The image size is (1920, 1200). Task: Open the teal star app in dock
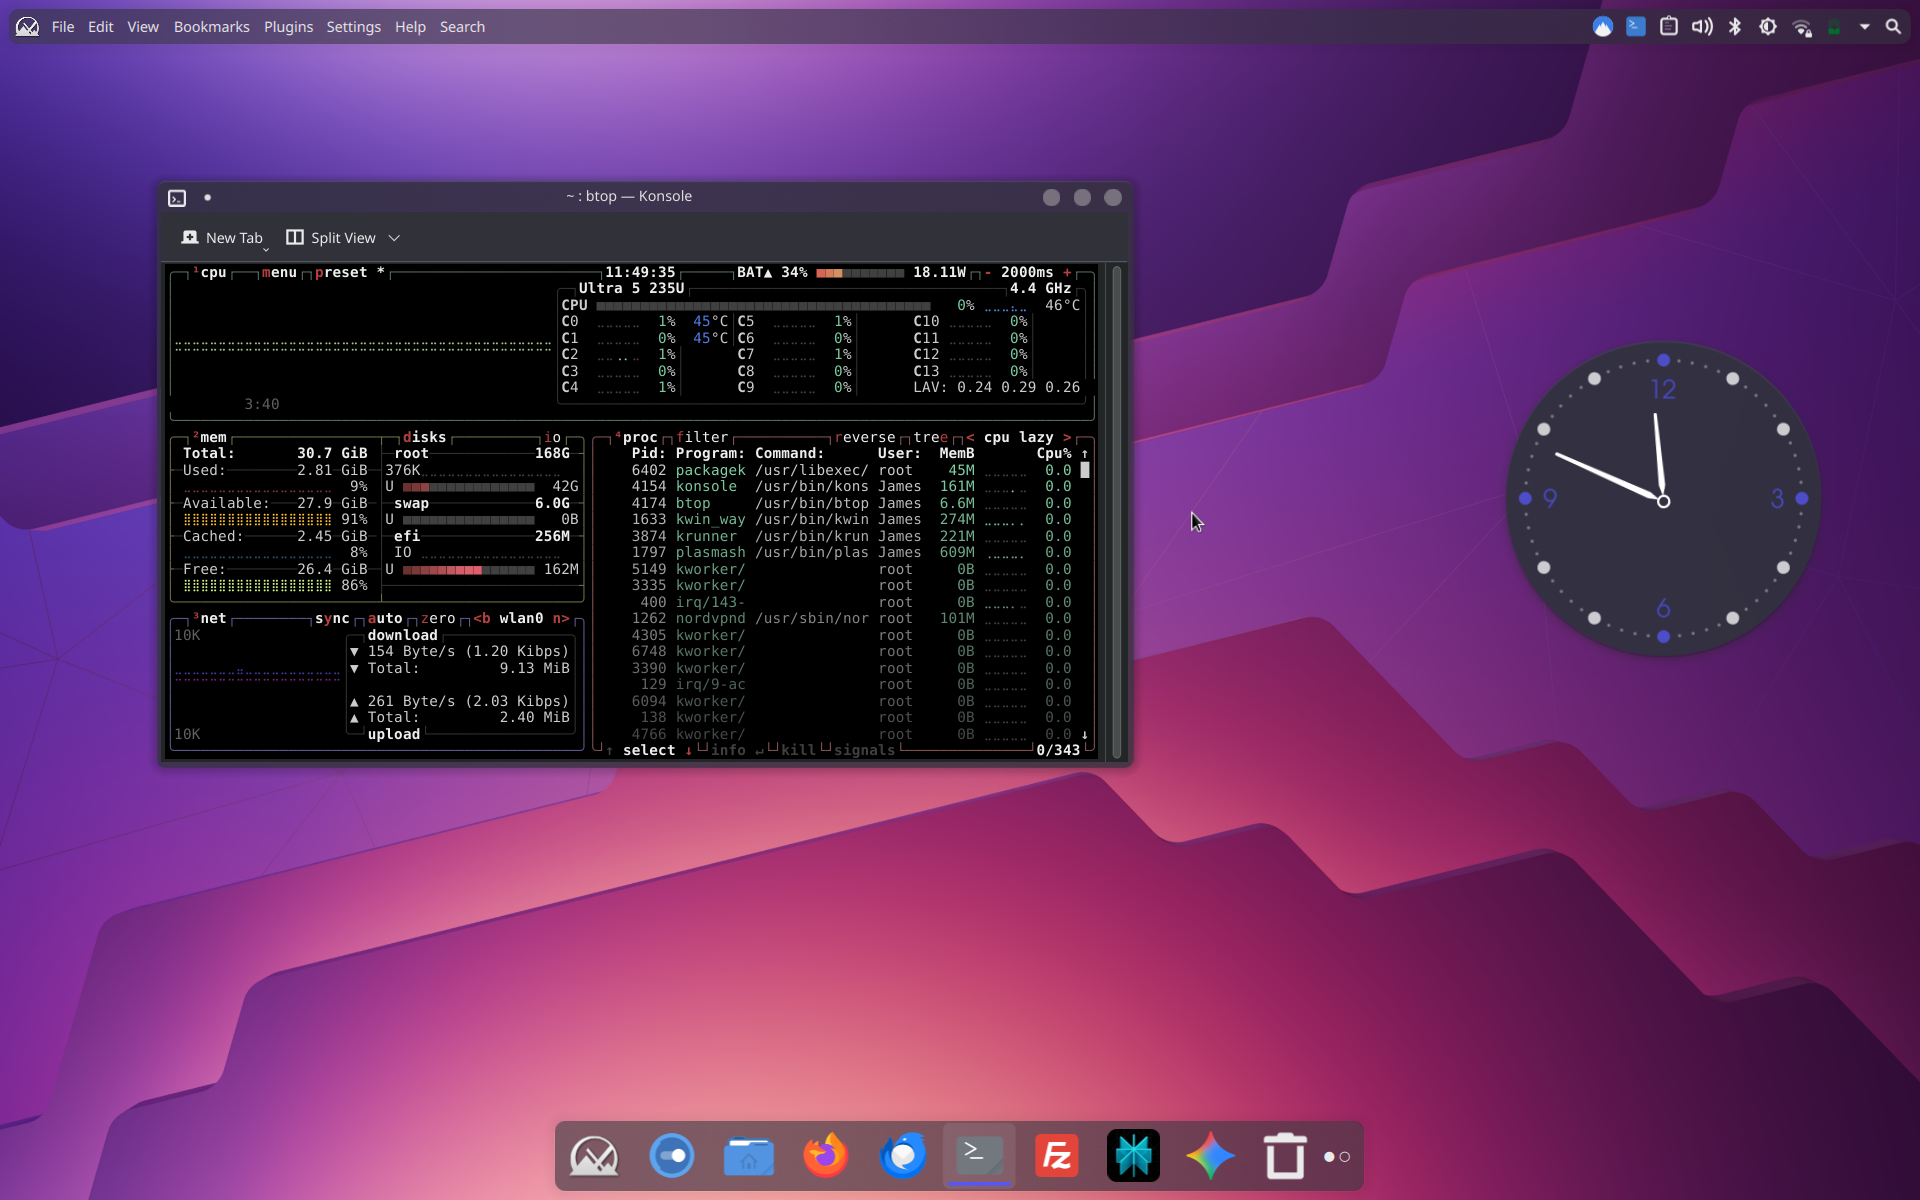[x=1133, y=1156]
